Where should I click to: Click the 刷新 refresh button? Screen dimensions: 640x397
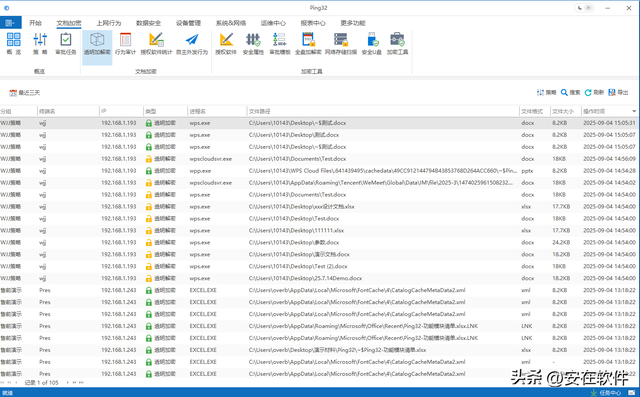(594, 93)
